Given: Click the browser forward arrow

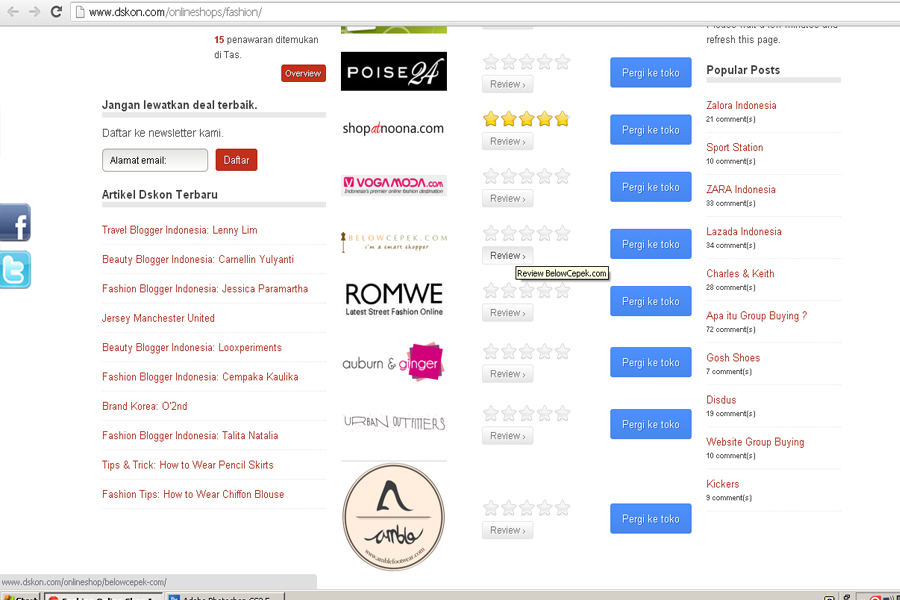Looking at the screenshot, I should click(34, 11).
